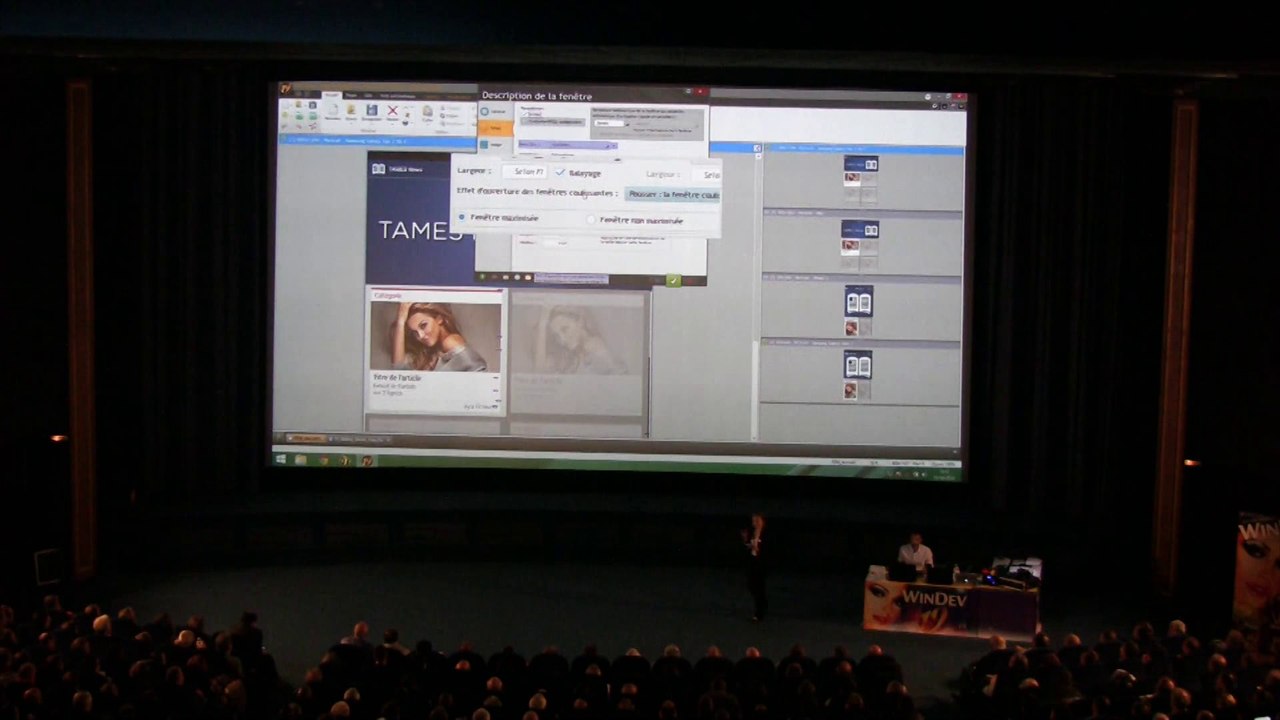
Task: Select the Fenêtre non maximisée radio button
Action: point(590,219)
